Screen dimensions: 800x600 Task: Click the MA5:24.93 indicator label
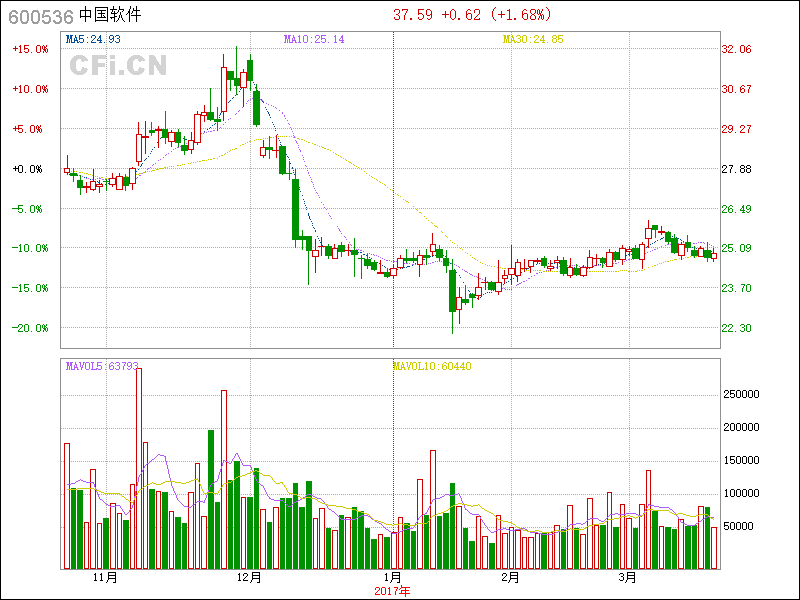(x=93, y=39)
